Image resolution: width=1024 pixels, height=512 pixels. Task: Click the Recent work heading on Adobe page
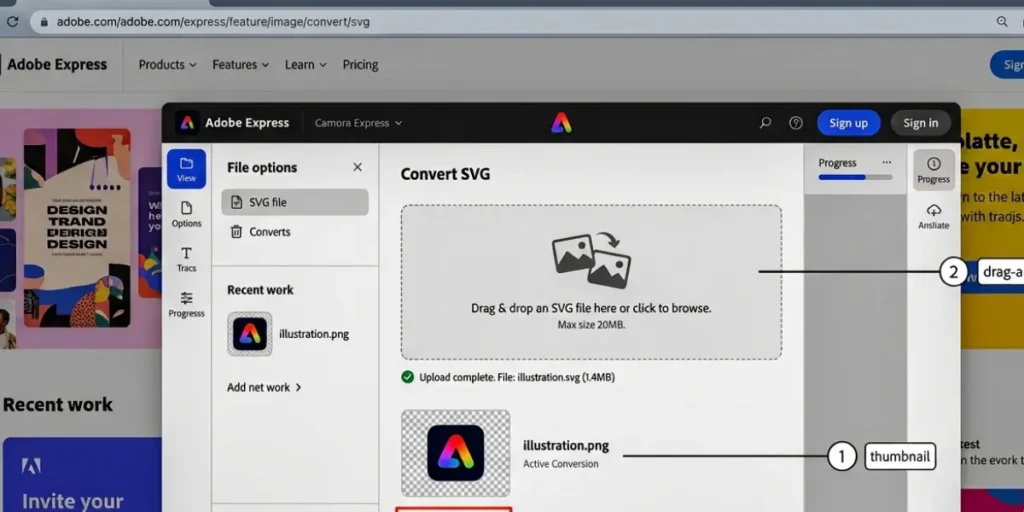(57, 405)
